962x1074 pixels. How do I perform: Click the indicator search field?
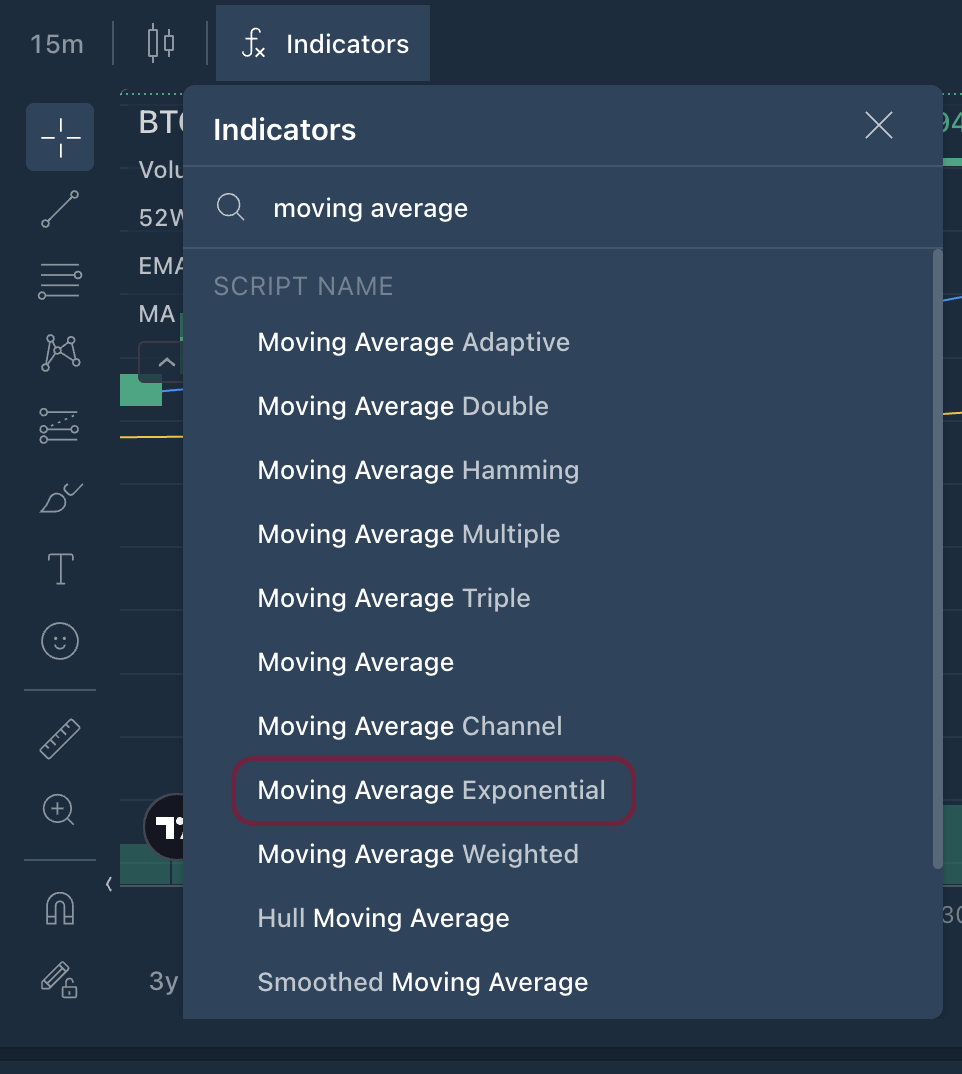pyautogui.click(x=560, y=208)
